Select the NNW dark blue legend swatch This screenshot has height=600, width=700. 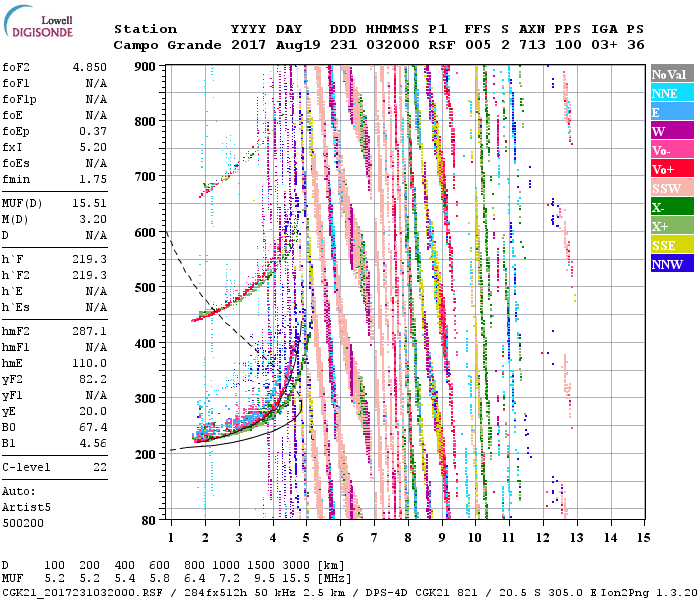[672, 263]
